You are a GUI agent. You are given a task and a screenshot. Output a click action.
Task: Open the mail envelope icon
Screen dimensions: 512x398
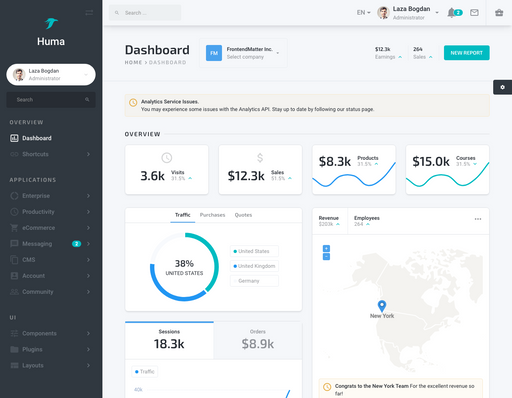(x=474, y=13)
